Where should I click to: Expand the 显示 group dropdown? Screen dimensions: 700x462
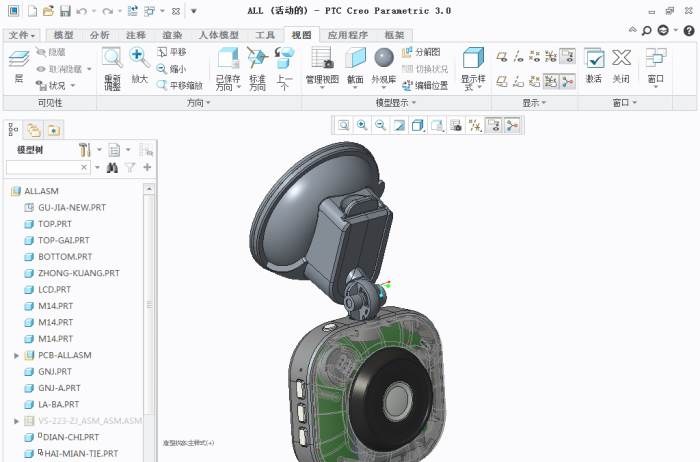534,103
